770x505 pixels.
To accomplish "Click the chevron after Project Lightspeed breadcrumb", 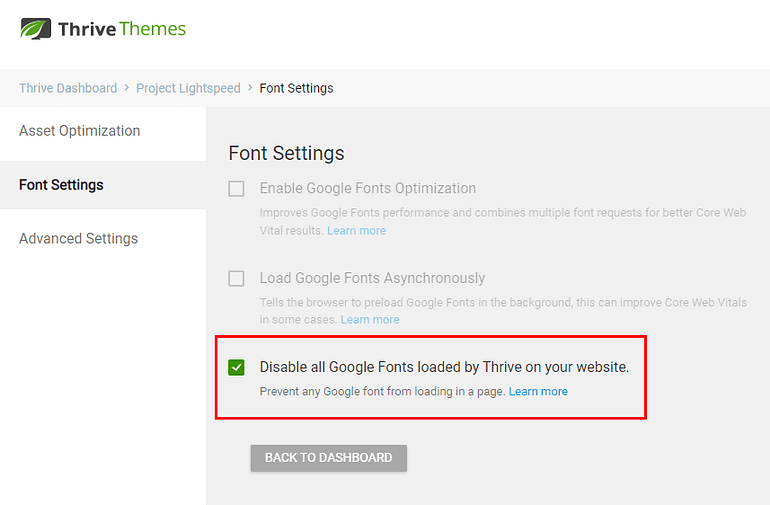I will click(x=250, y=87).
